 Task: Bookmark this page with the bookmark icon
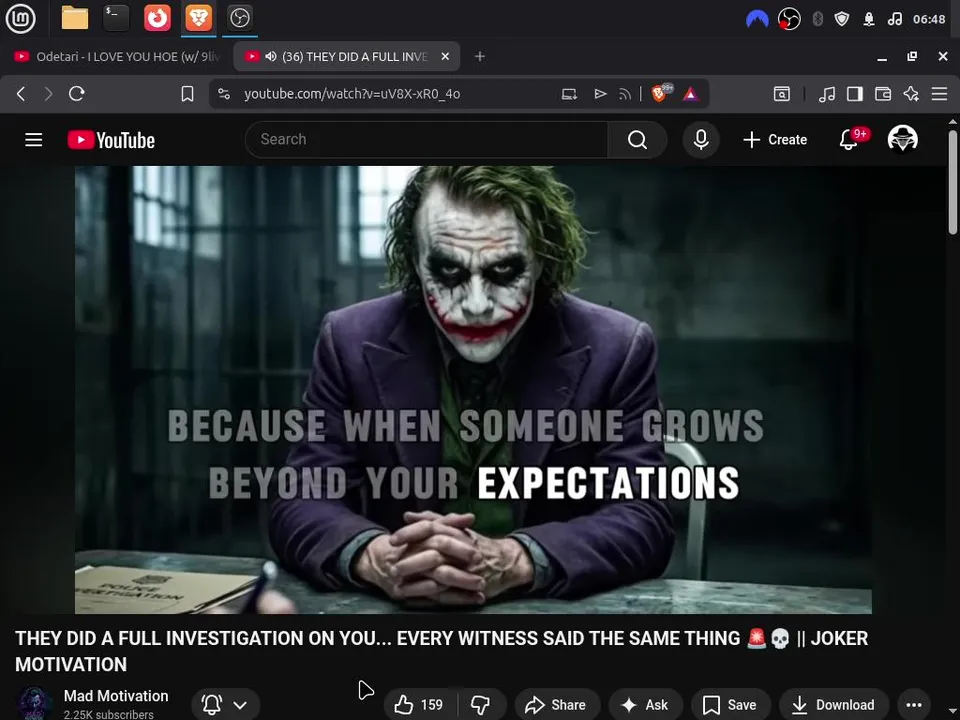[x=187, y=94]
